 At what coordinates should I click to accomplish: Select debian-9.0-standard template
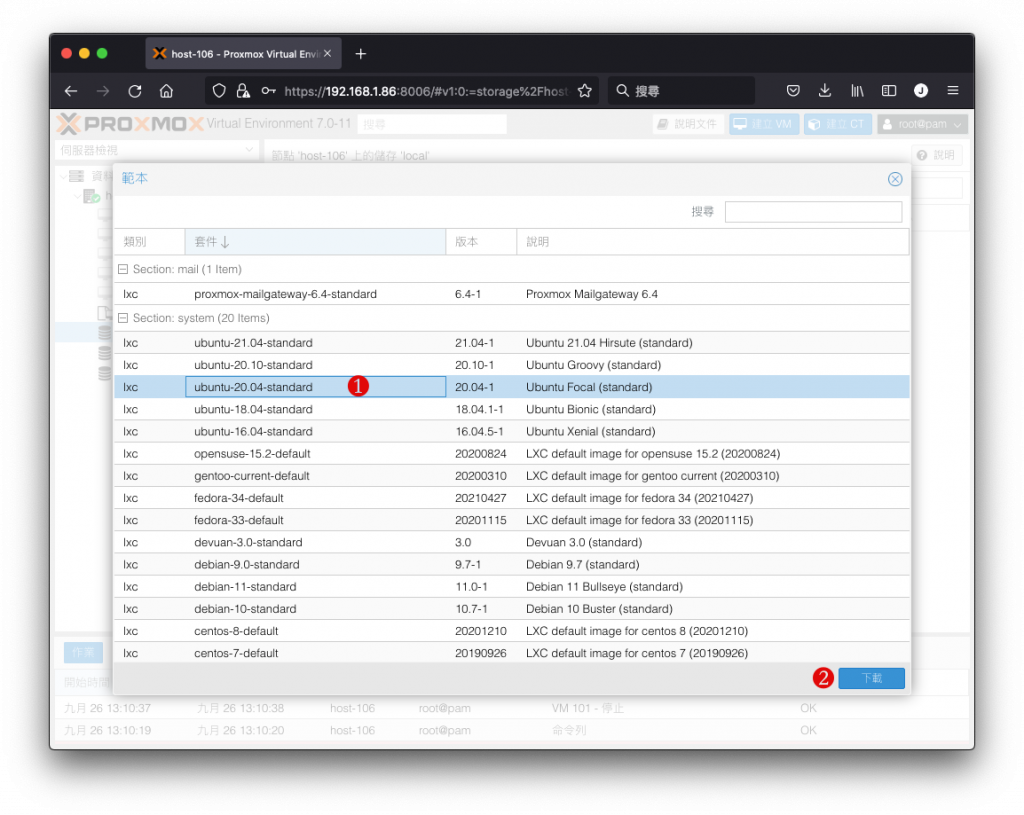click(511, 565)
